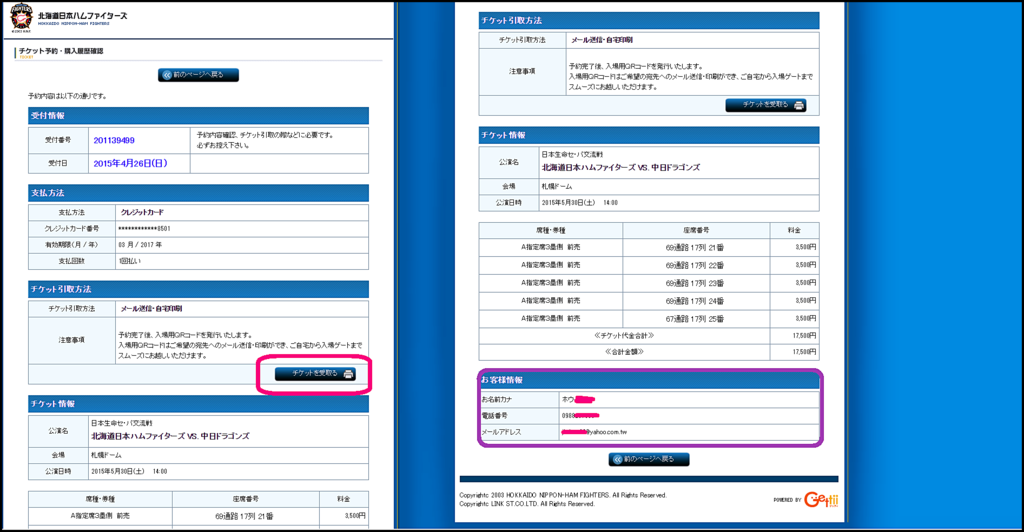Click the クレジットカード payment method value

coord(141,213)
